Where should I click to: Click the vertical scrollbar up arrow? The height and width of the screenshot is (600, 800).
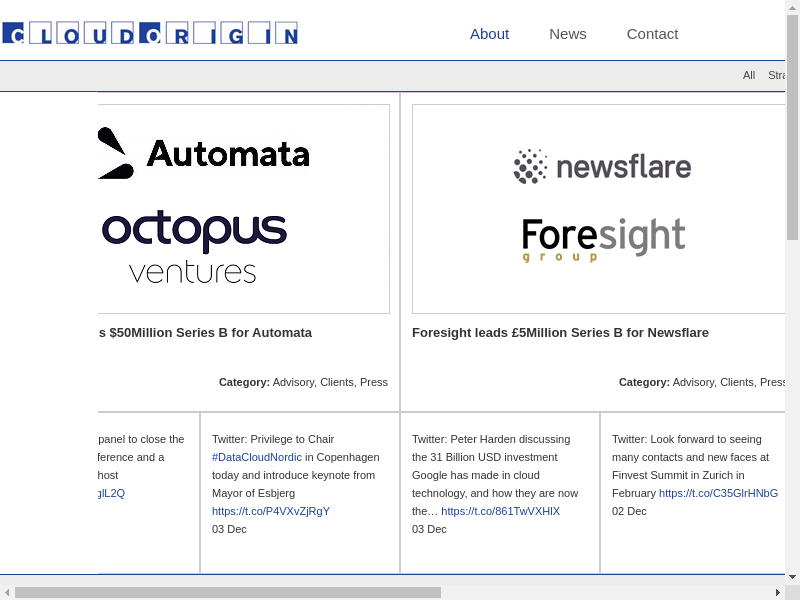[x=792, y=7]
